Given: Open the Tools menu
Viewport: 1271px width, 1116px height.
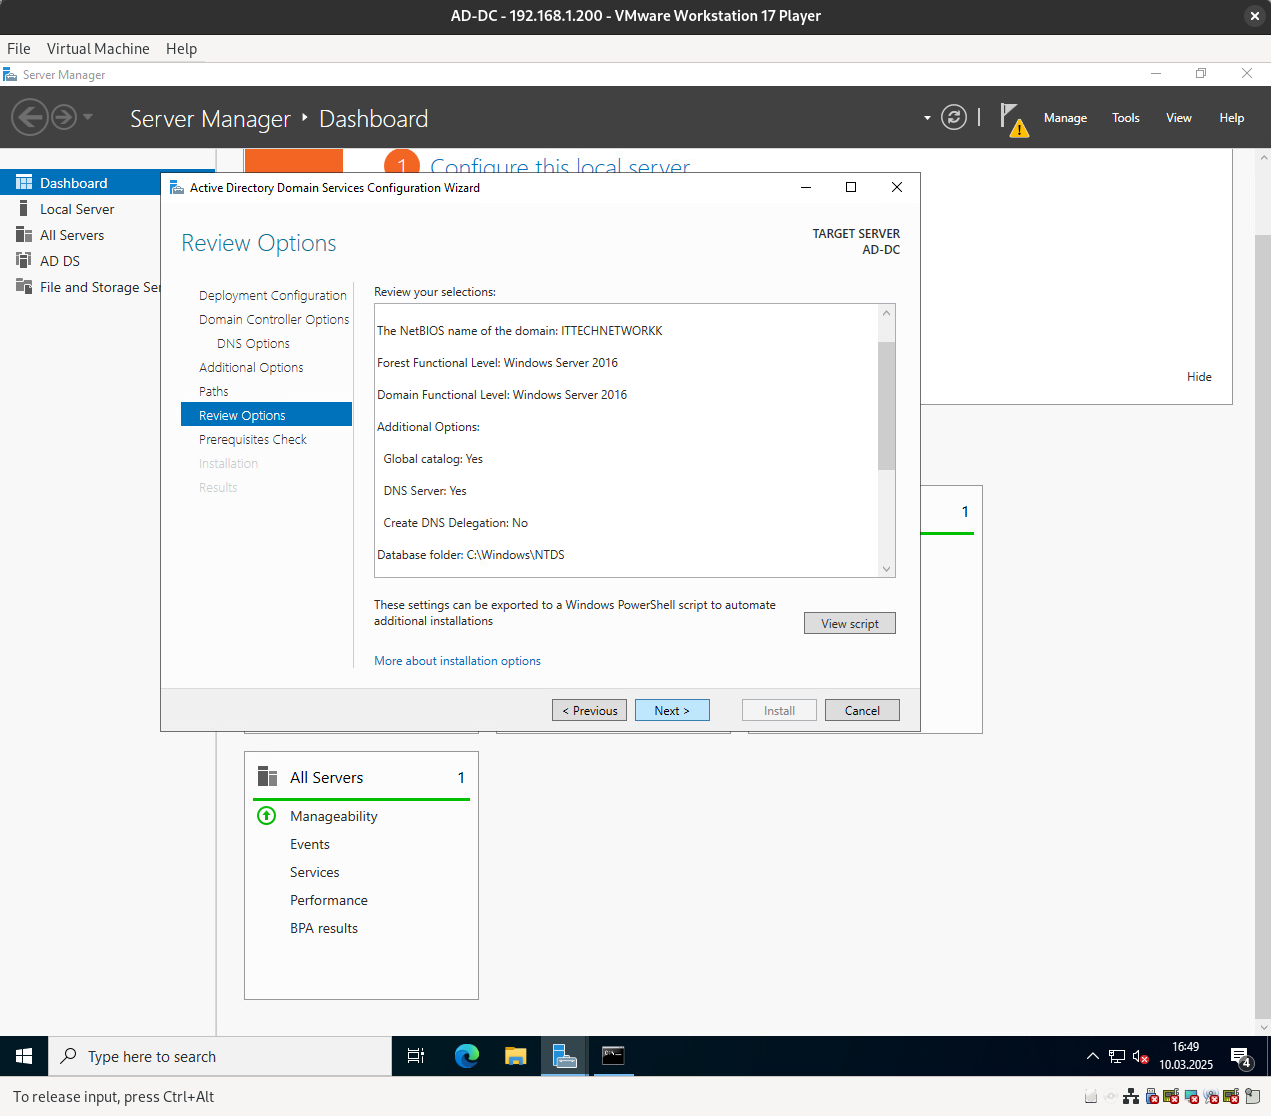Looking at the screenshot, I should point(1125,118).
